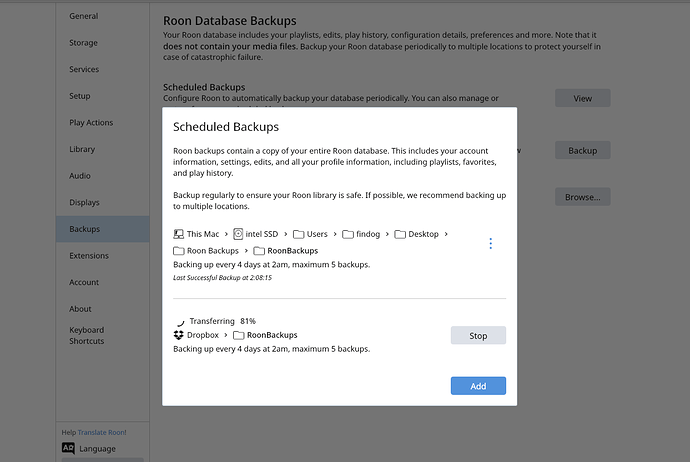Add a new scheduled backup
The image size is (690, 462).
[478, 386]
